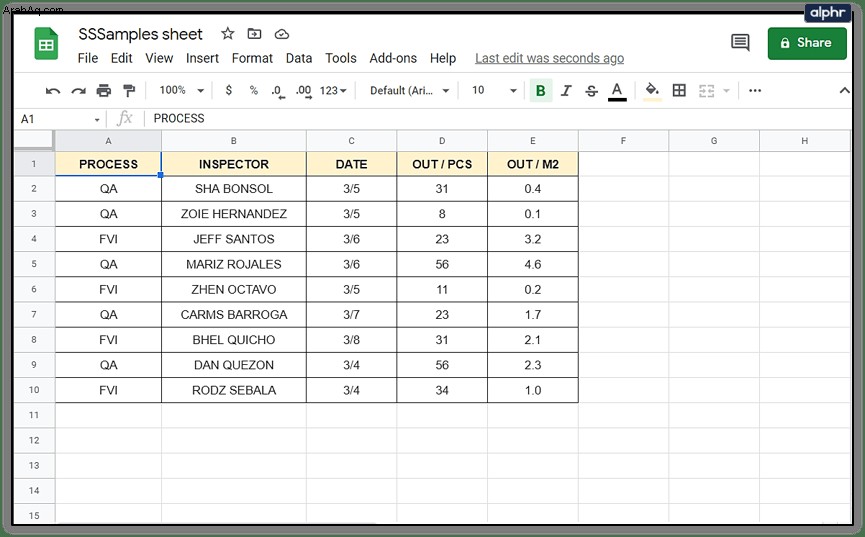The height and width of the screenshot is (537, 865).
Task: Print the spreadsheet
Action: (104, 91)
